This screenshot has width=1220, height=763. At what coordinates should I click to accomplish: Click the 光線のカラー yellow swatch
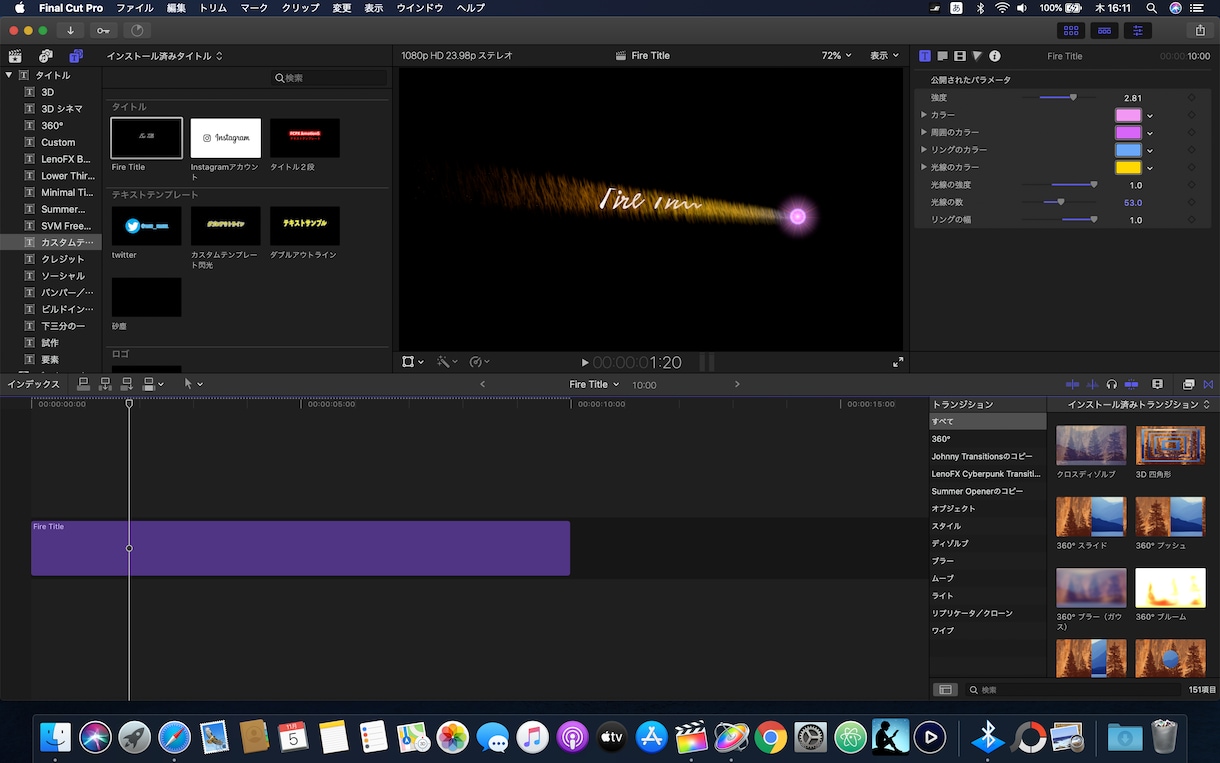point(1128,167)
